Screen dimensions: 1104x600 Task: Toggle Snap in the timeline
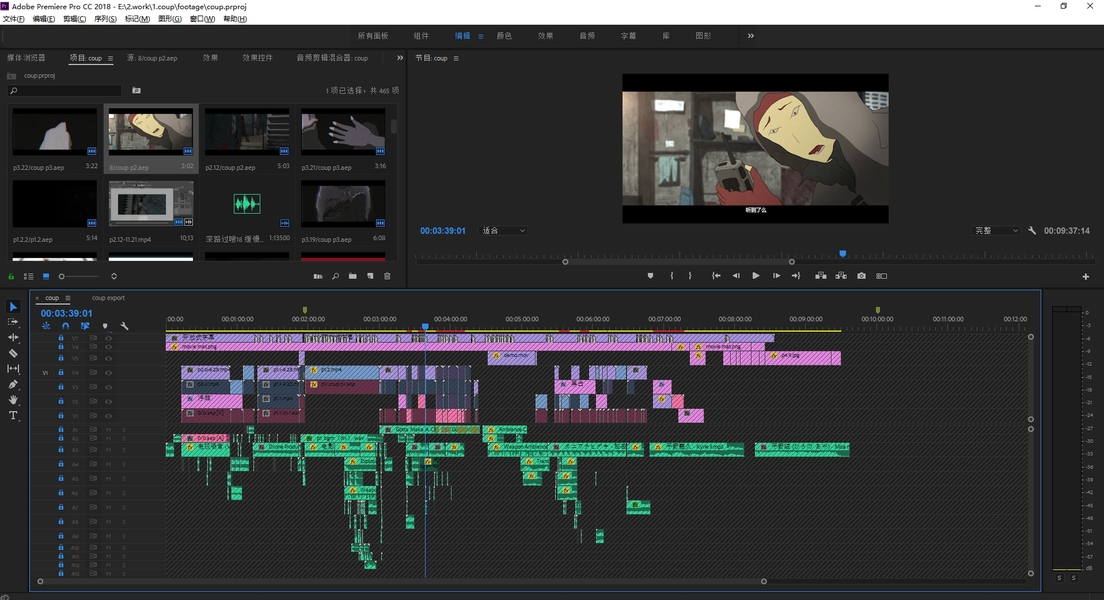(65, 326)
